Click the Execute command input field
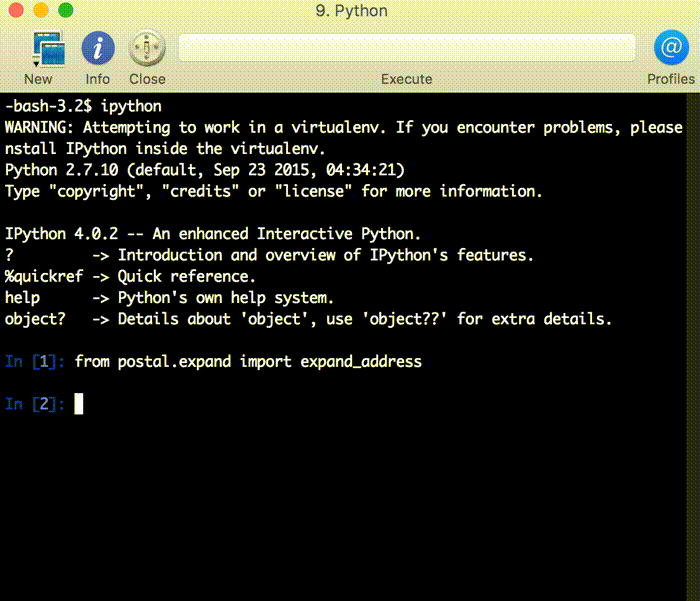700x601 pixels. [x=406, y=48]
